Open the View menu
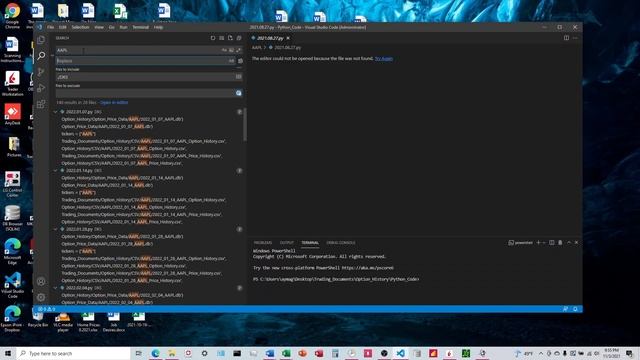640x360 pixels. [99, 27]
